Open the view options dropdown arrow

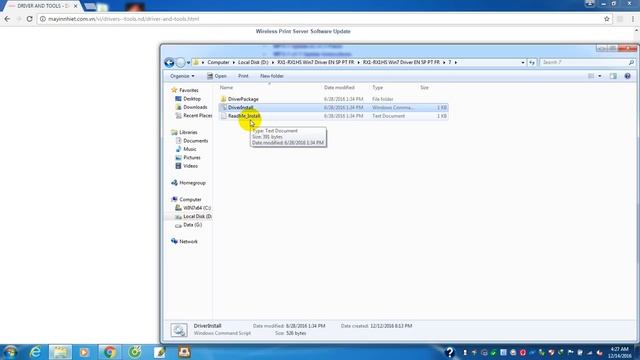(x=600, y=76)
